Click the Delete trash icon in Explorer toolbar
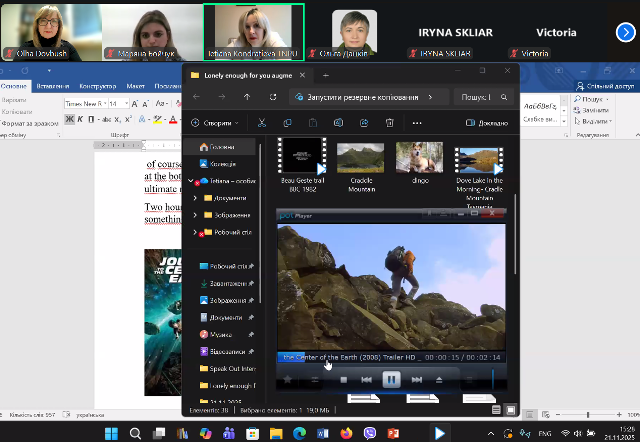 coord(390,123)
